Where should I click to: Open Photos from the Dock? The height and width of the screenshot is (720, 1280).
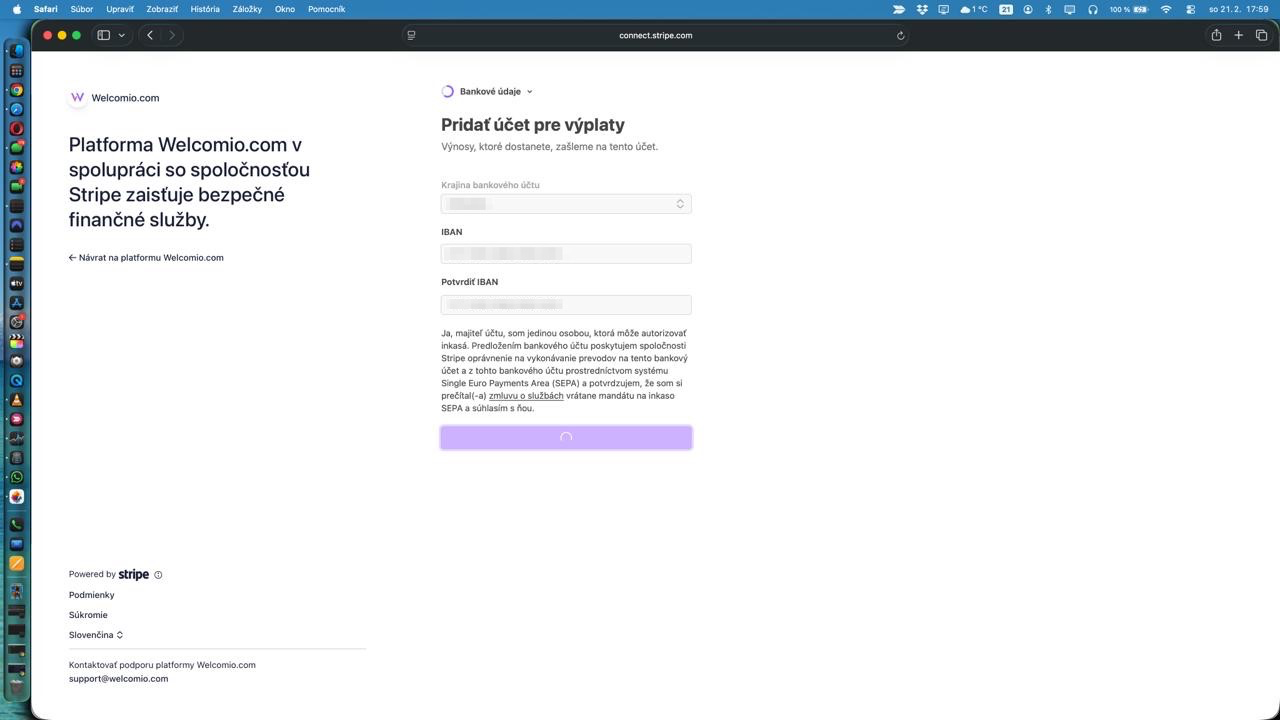click(x=16, y=167)
